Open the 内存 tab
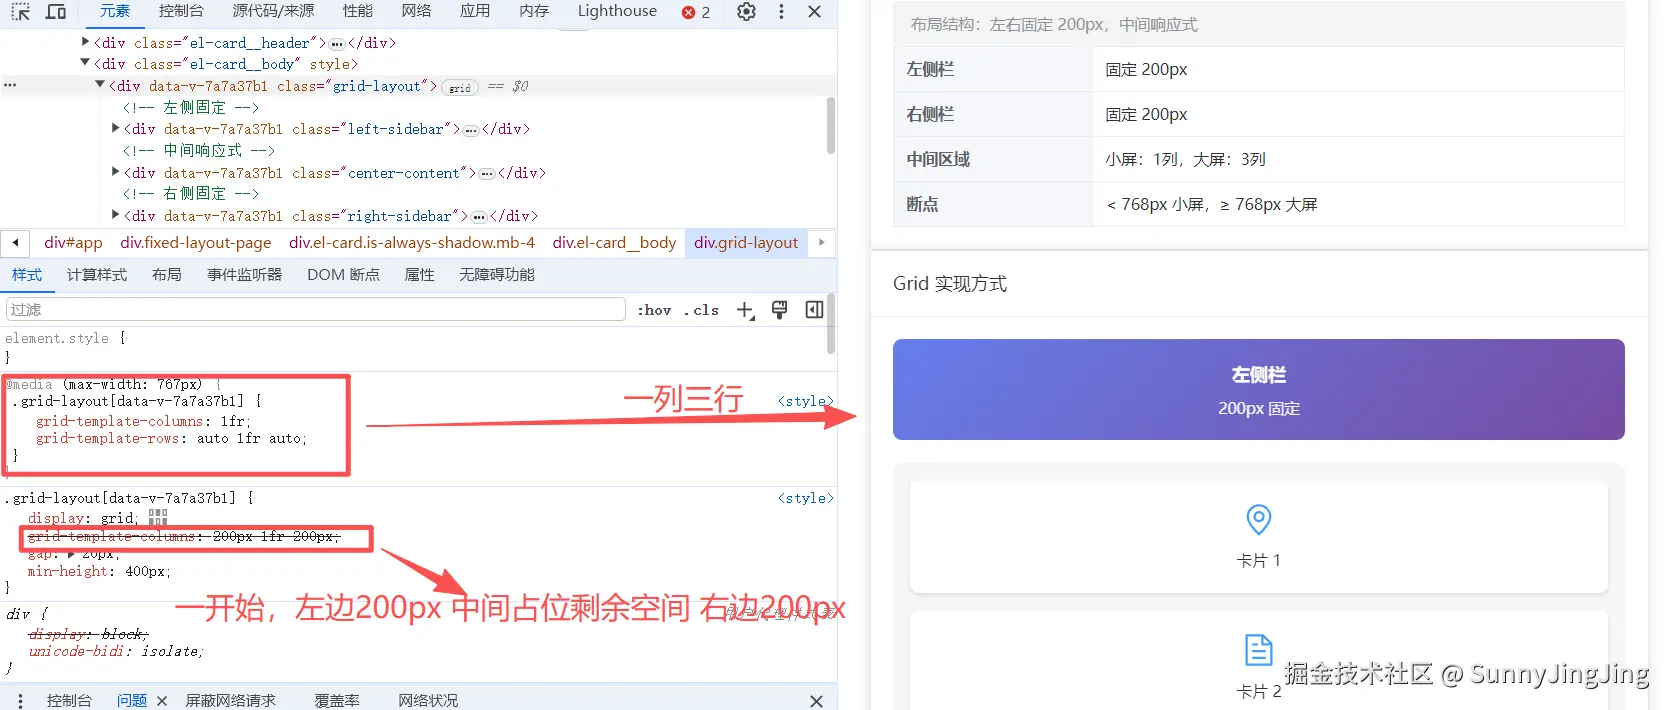Viewport: 1669px width, 710px height. 534,11
